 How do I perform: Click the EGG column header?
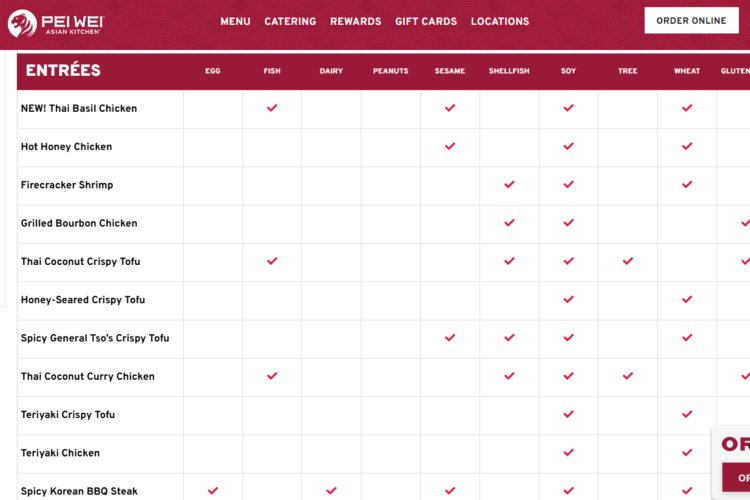pyautogui.click(x=213, y=71)
